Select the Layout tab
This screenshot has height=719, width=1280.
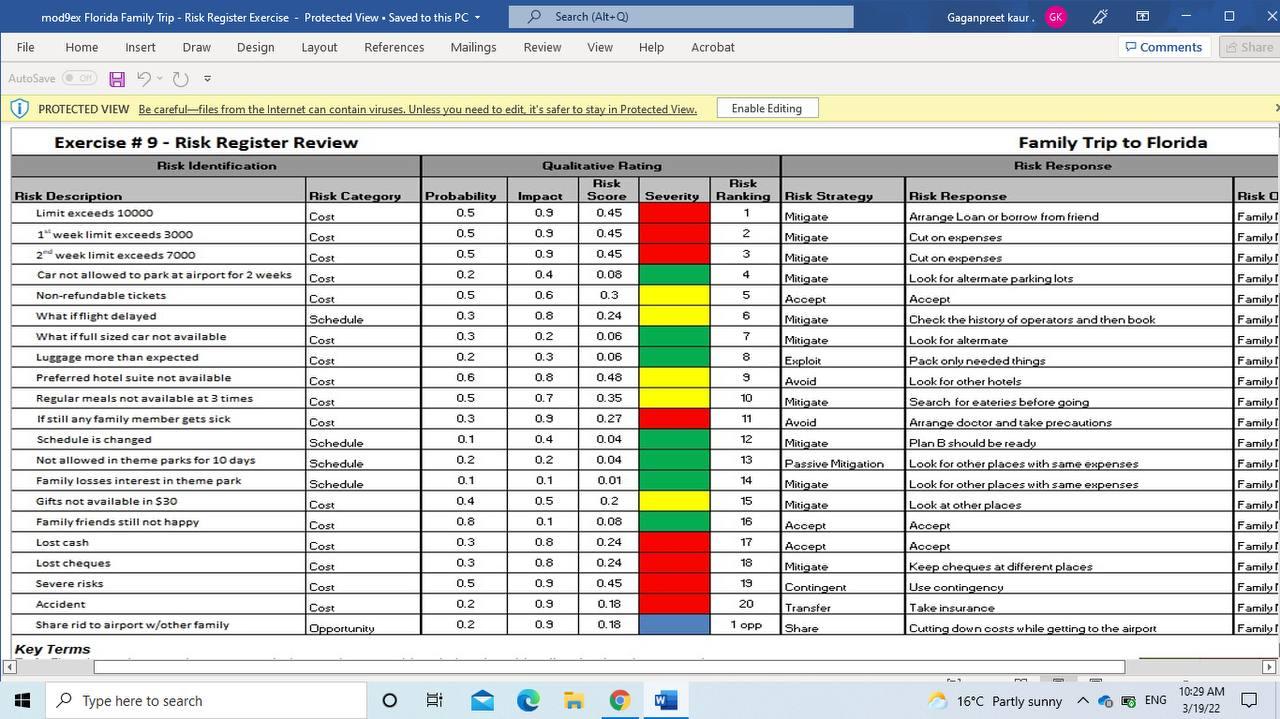[319, 47]
